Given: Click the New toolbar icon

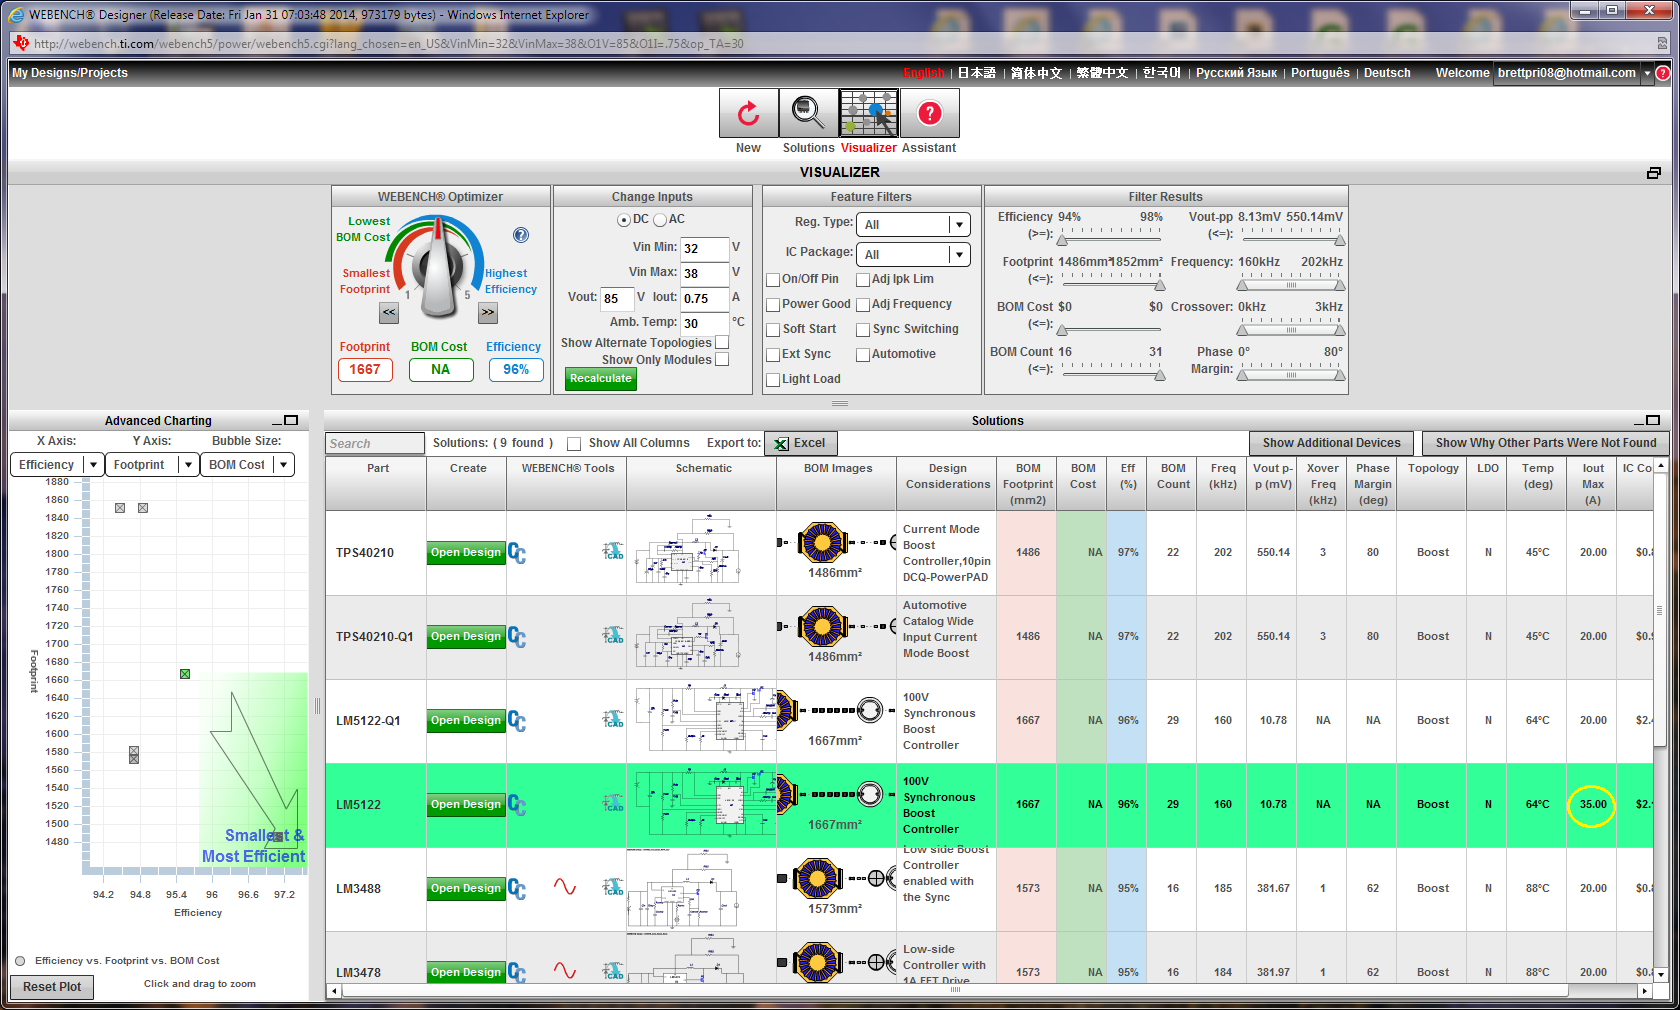Looking at the screenshot, I should click(x=747, y=113).
